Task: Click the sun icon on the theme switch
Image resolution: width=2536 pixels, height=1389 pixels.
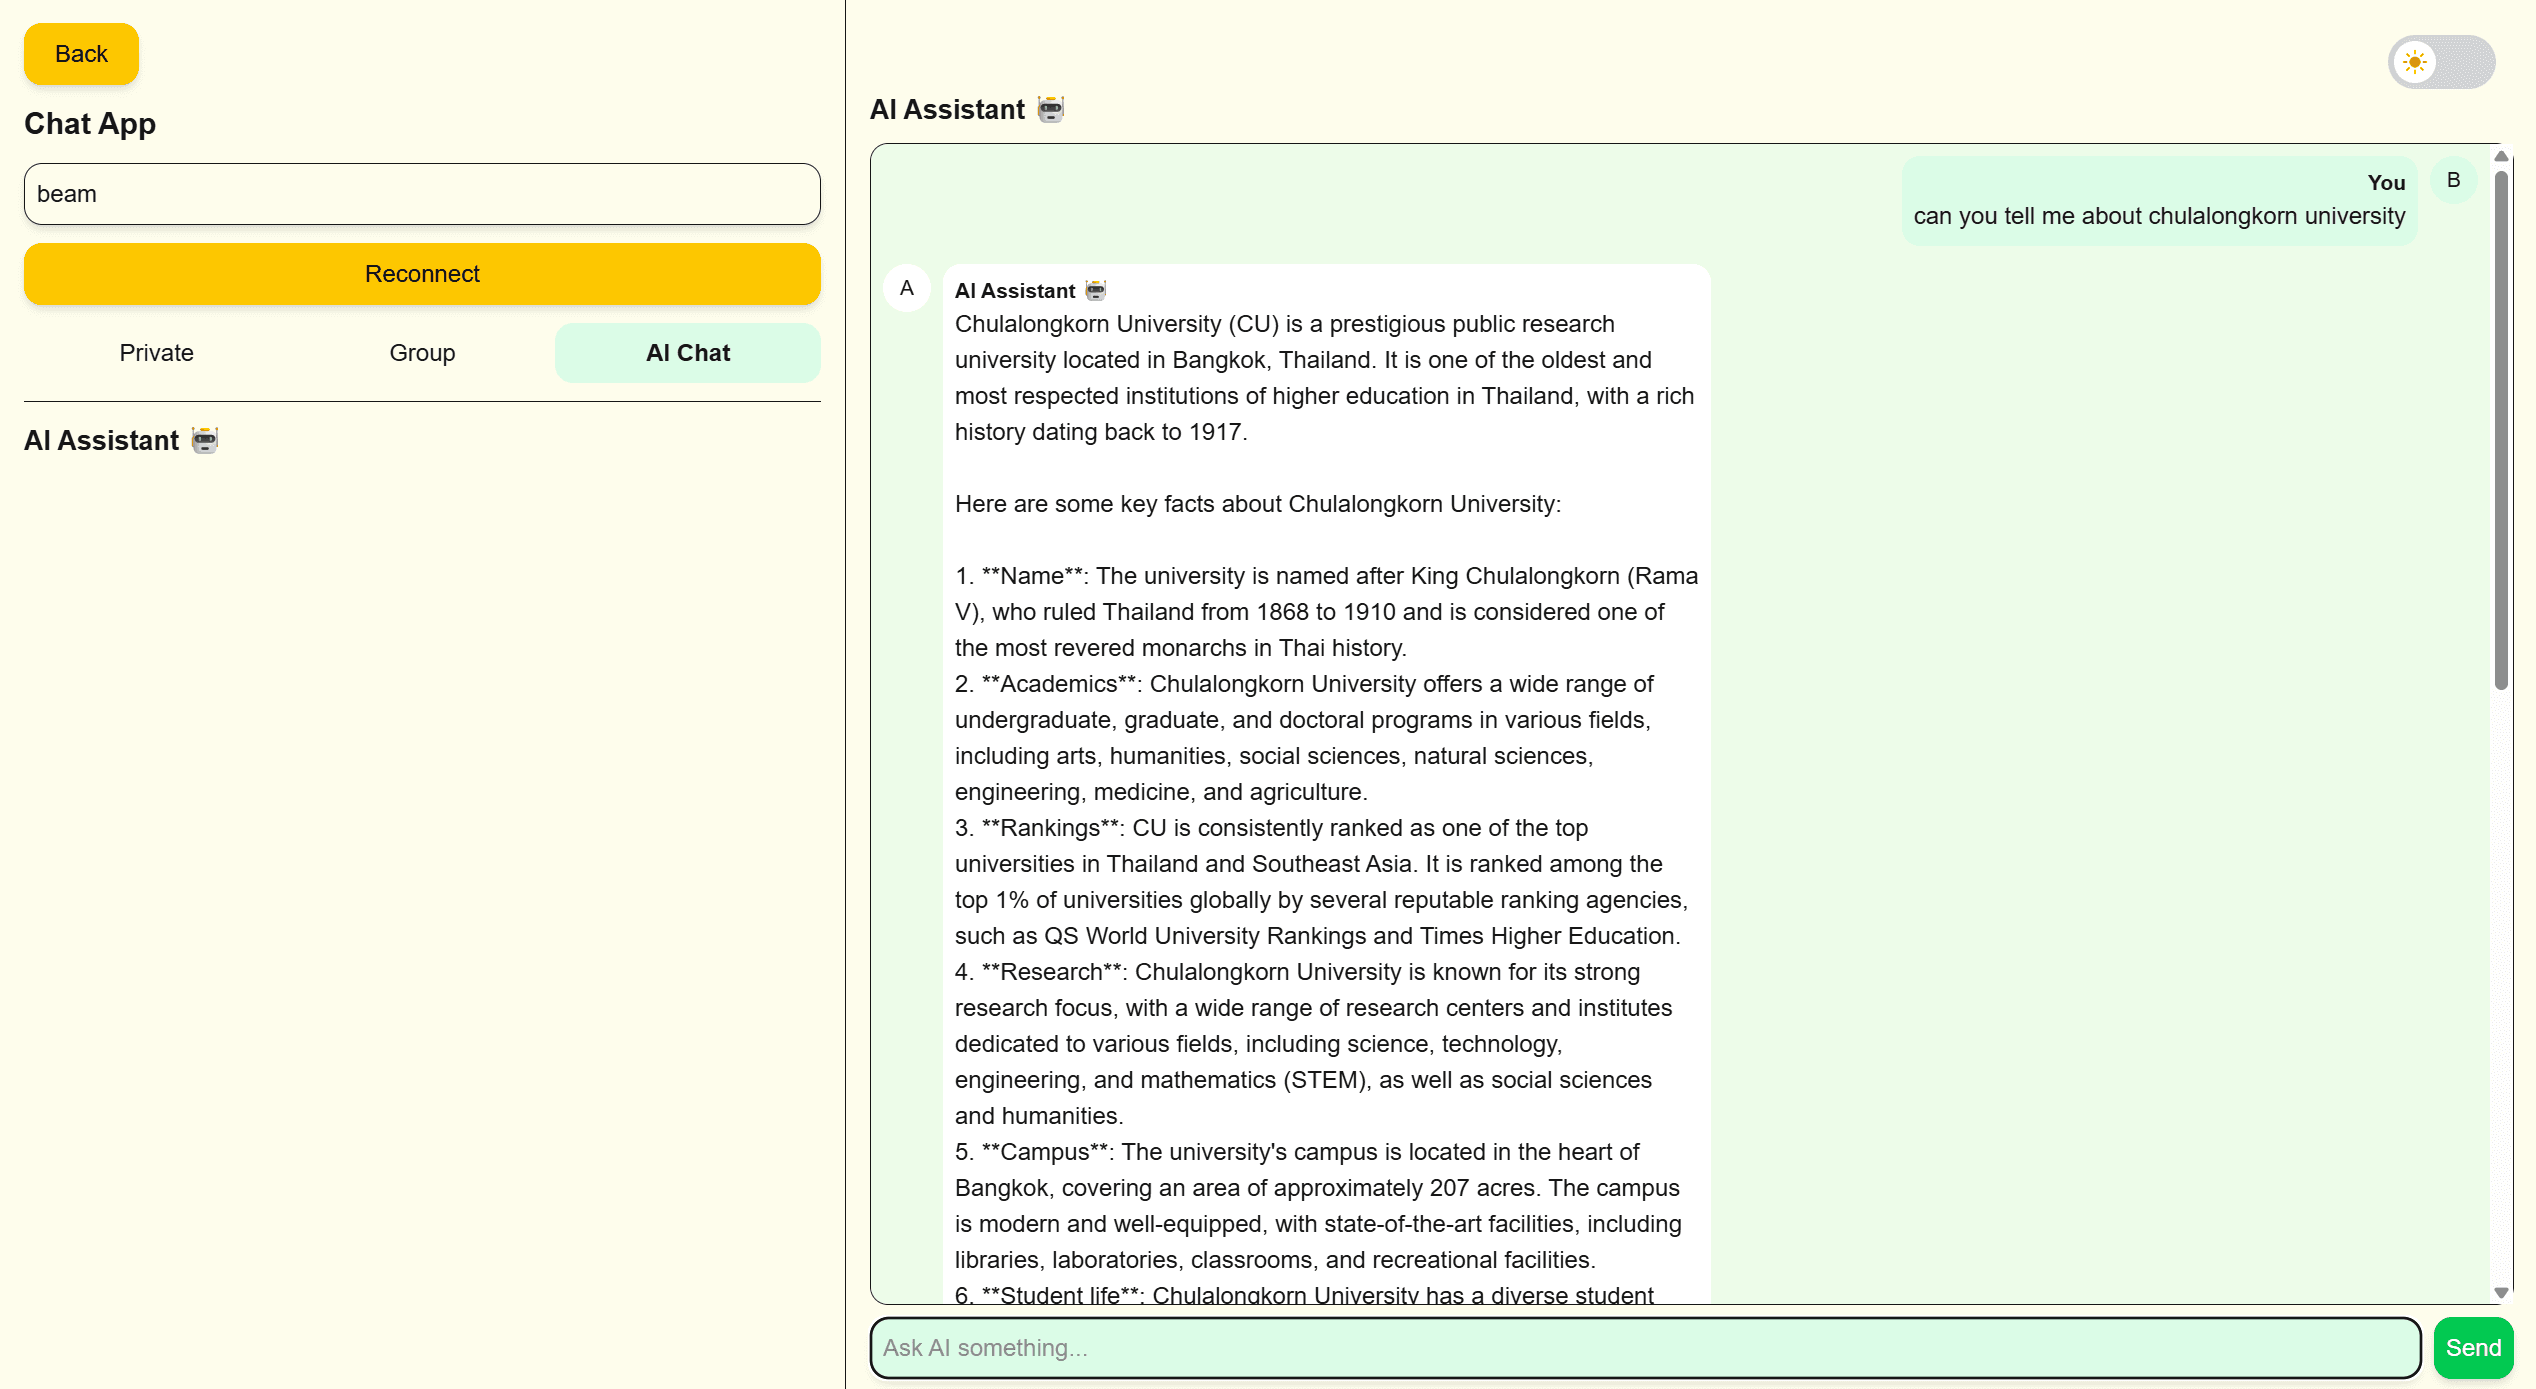Action: (x=2415, y=62)
